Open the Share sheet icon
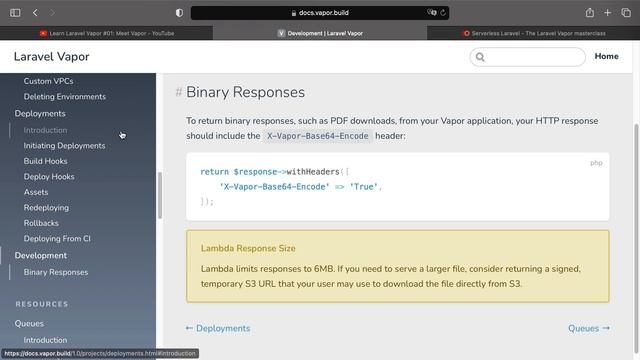 tap(589, 13)
